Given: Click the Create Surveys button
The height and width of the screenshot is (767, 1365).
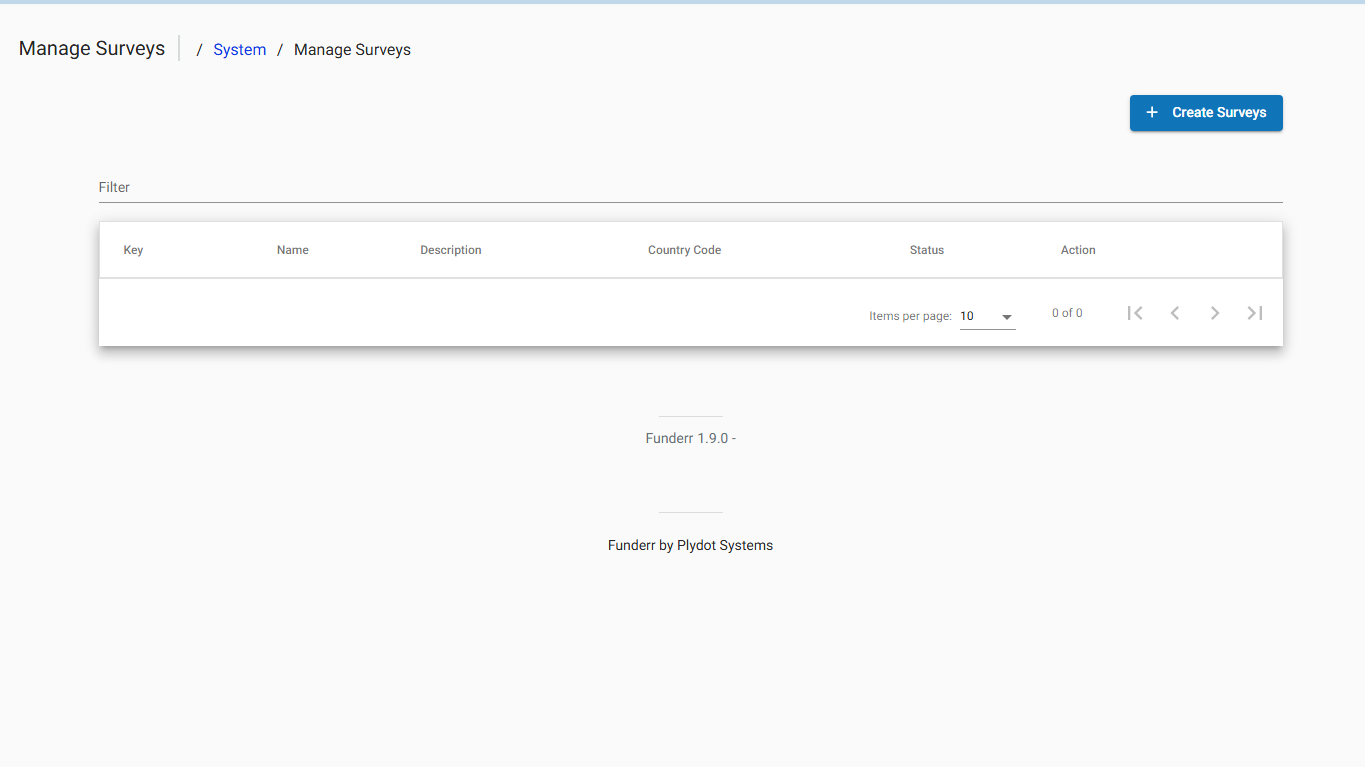Looking at the screenshot, I should click(x=1206, y=112).
